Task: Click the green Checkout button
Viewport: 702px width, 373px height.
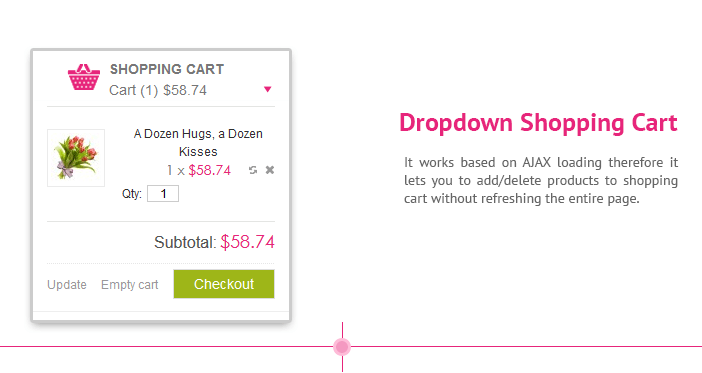Action: click(x=224, y=284)
